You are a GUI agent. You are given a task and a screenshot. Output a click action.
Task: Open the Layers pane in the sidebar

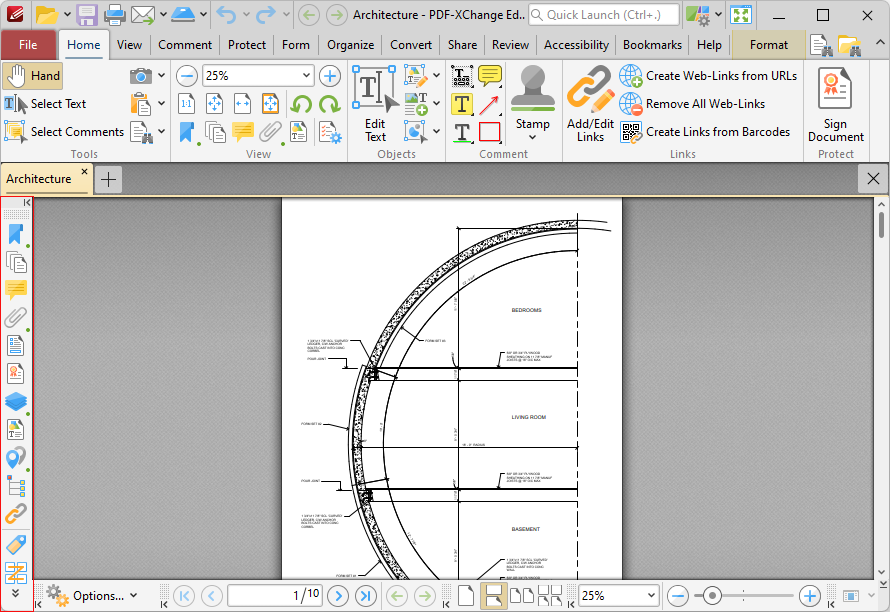click(x=15, y=401)
